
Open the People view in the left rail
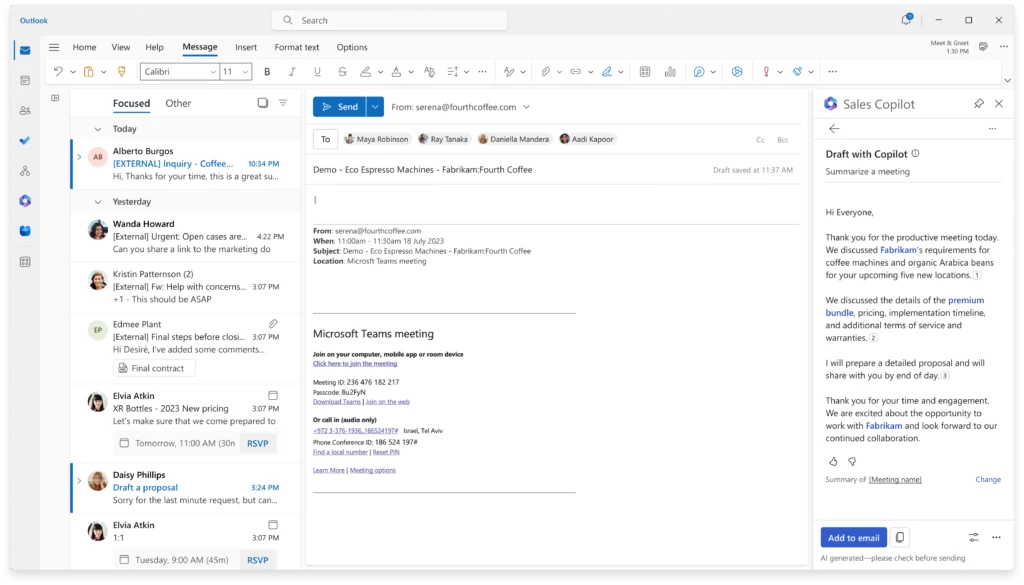tap(25, 110)
